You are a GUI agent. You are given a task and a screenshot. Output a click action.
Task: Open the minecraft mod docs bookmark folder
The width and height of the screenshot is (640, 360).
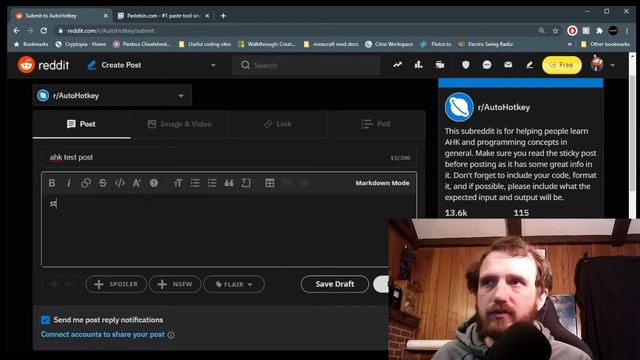click(x=331, y=44)
